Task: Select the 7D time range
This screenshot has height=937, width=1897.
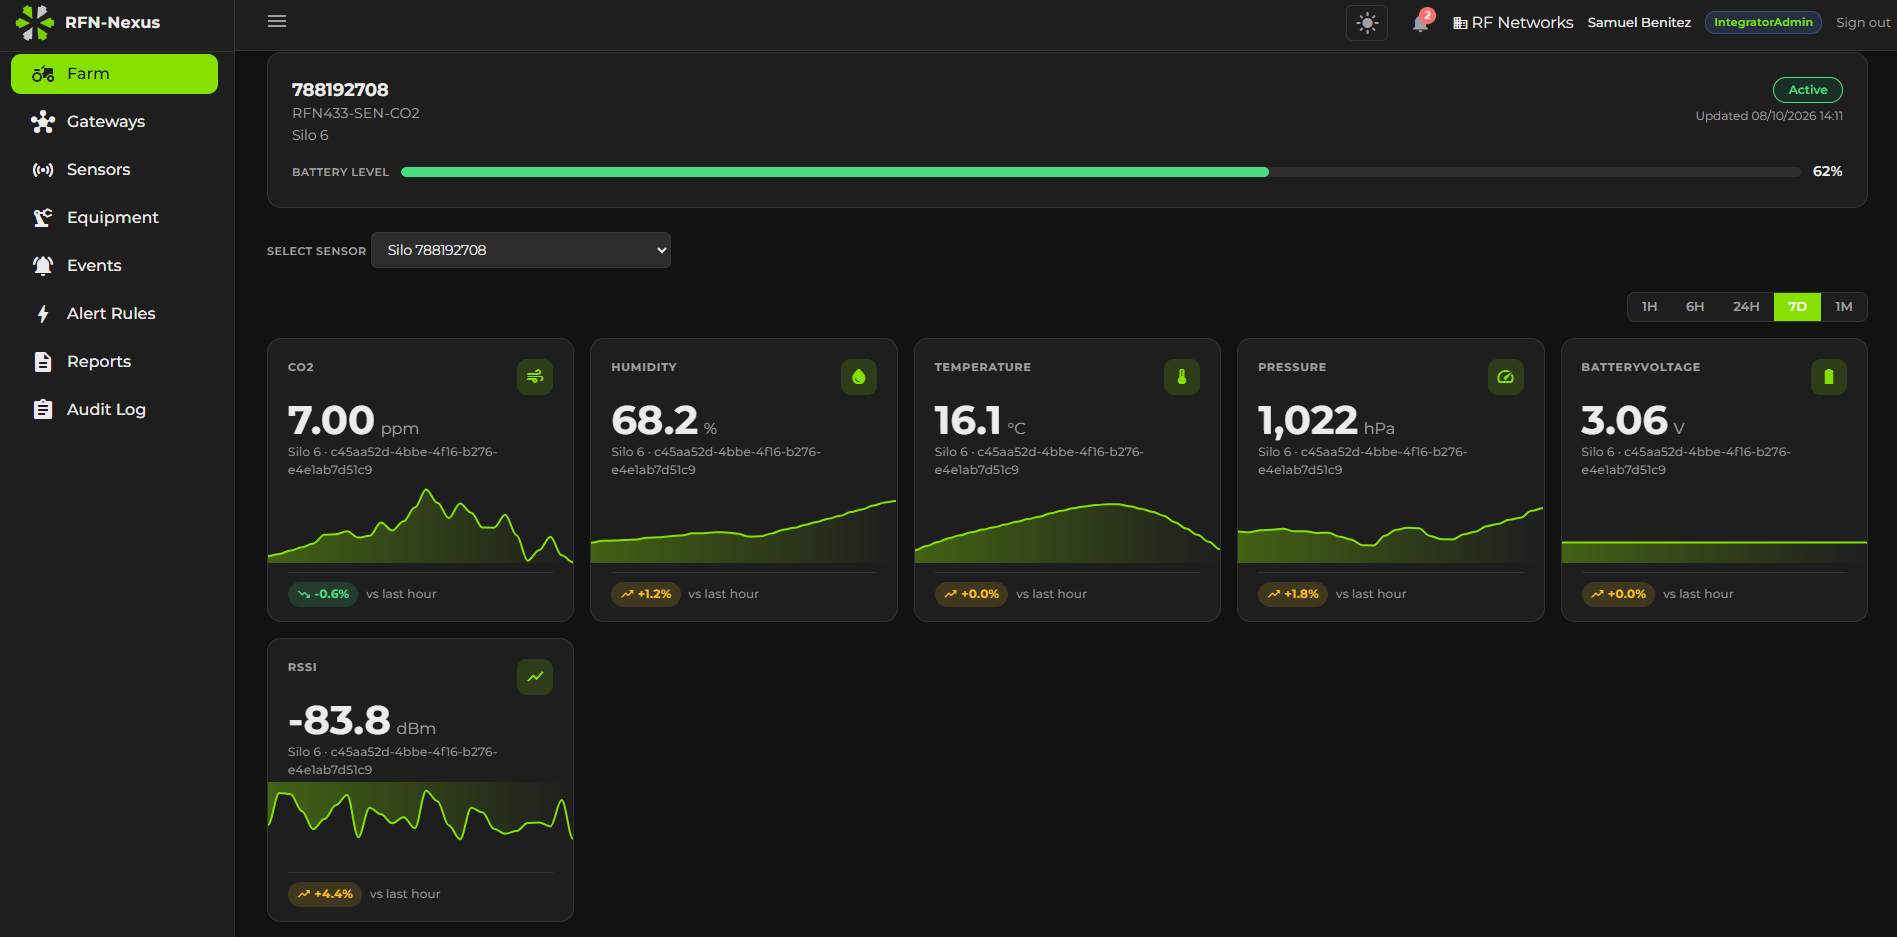Action: pyautogui.click(x=1797, y=307)
